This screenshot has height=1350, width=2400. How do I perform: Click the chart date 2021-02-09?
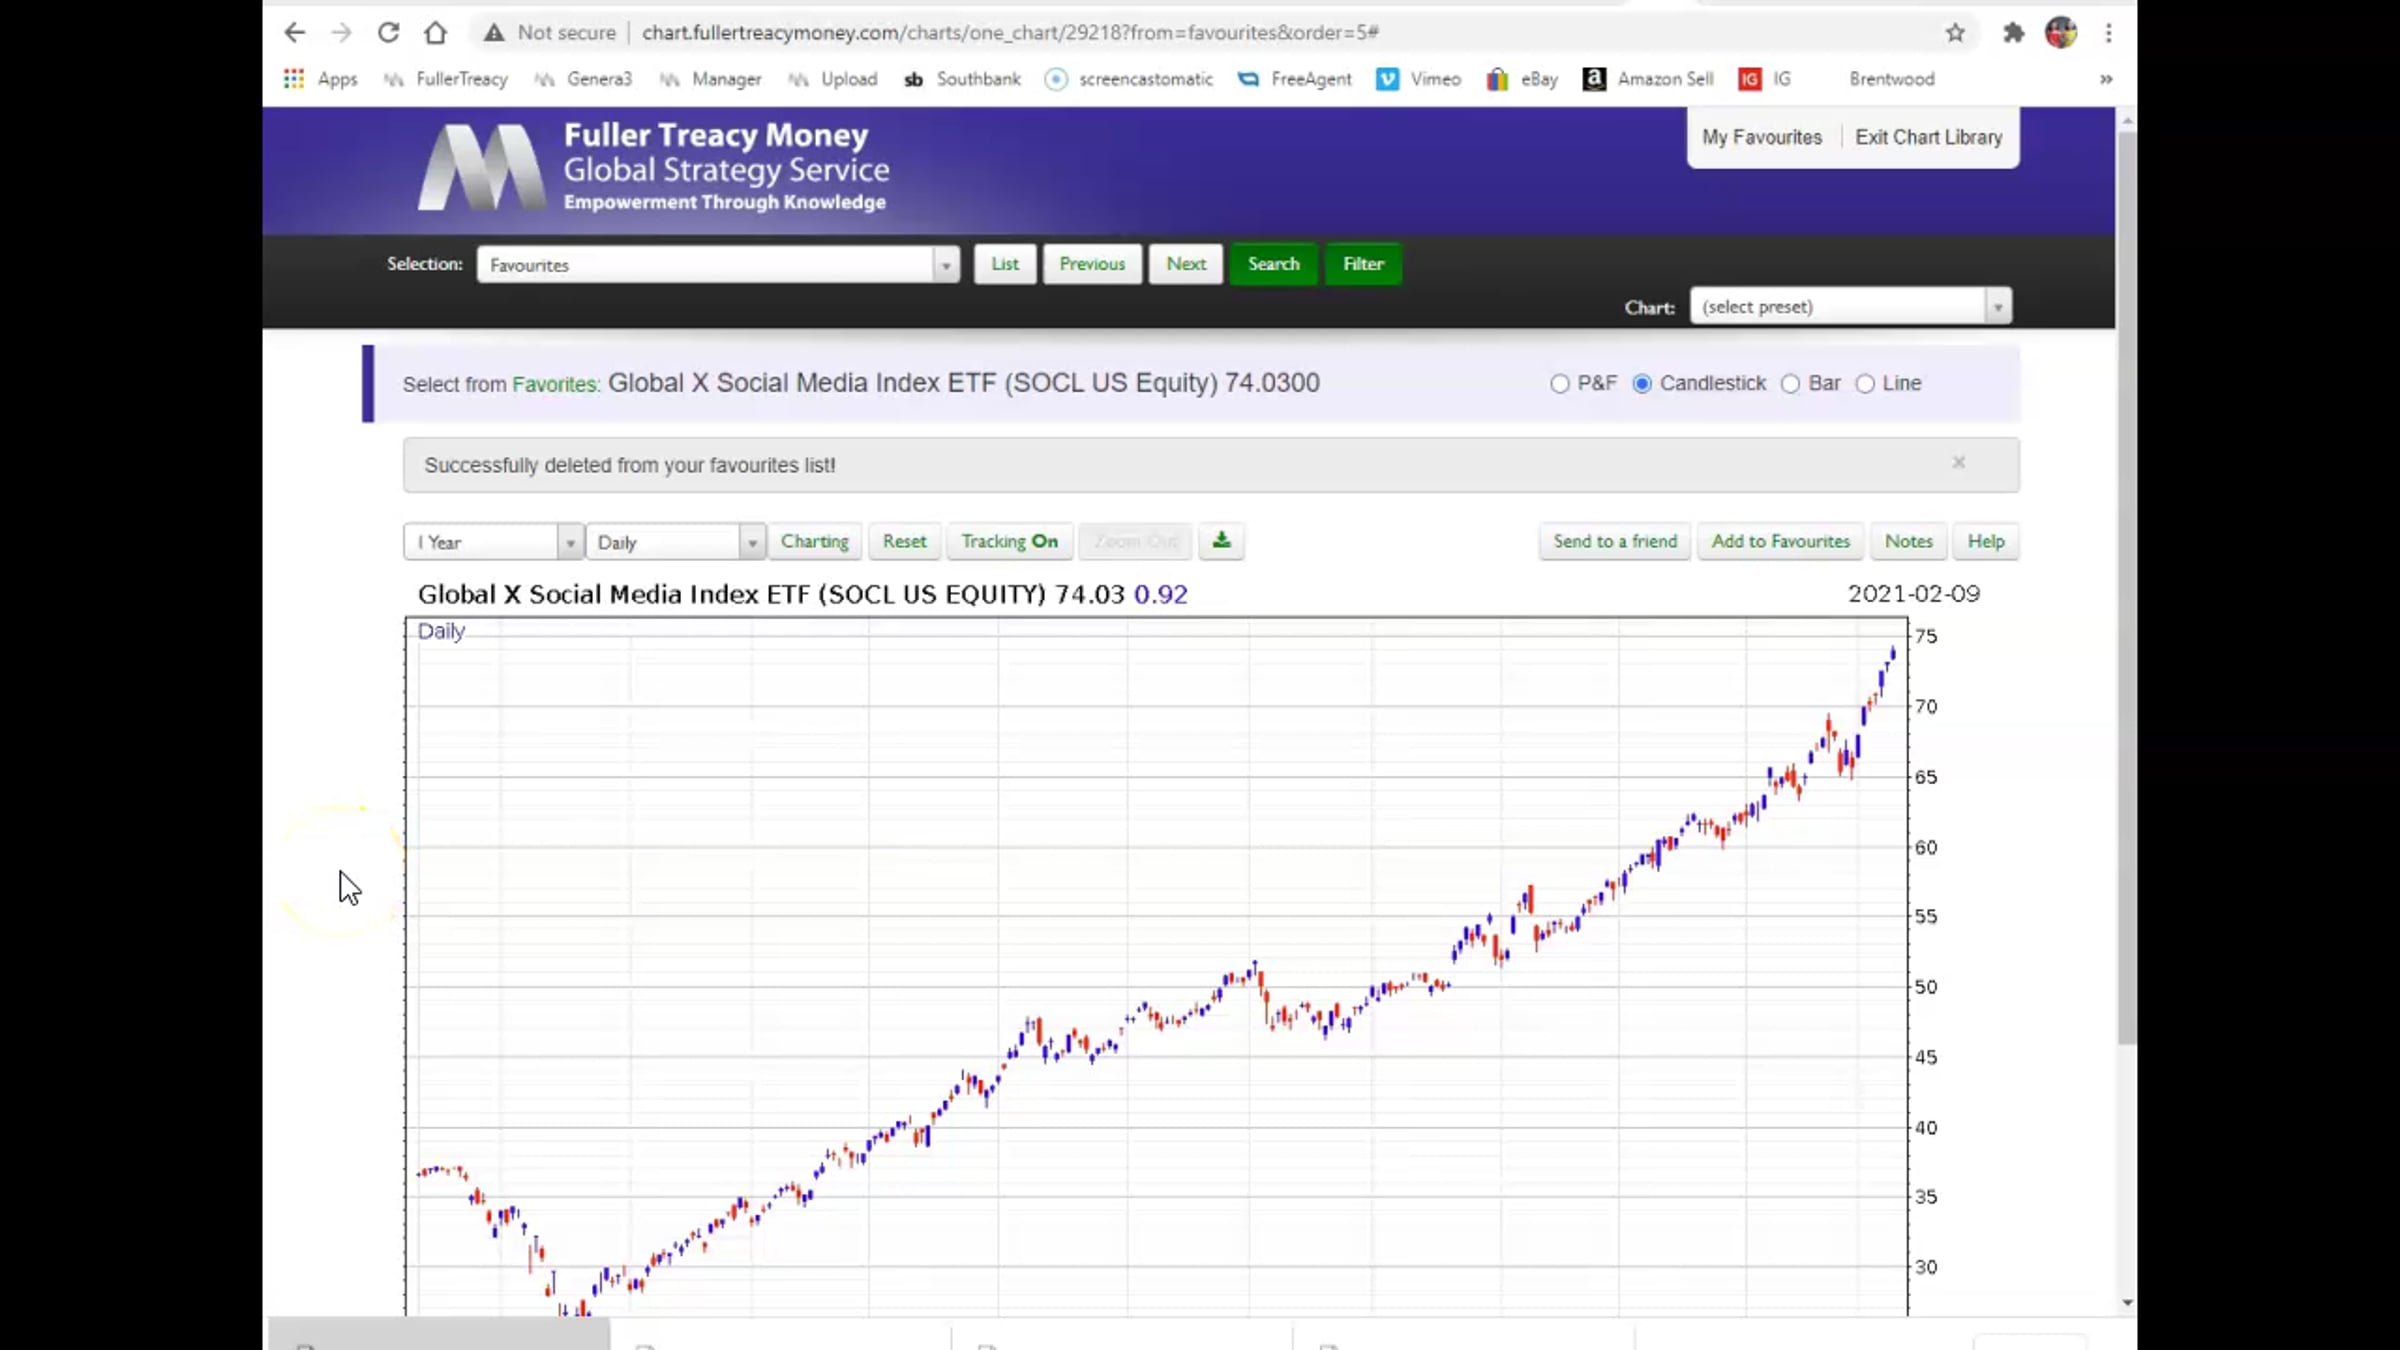coord(1913,594)
